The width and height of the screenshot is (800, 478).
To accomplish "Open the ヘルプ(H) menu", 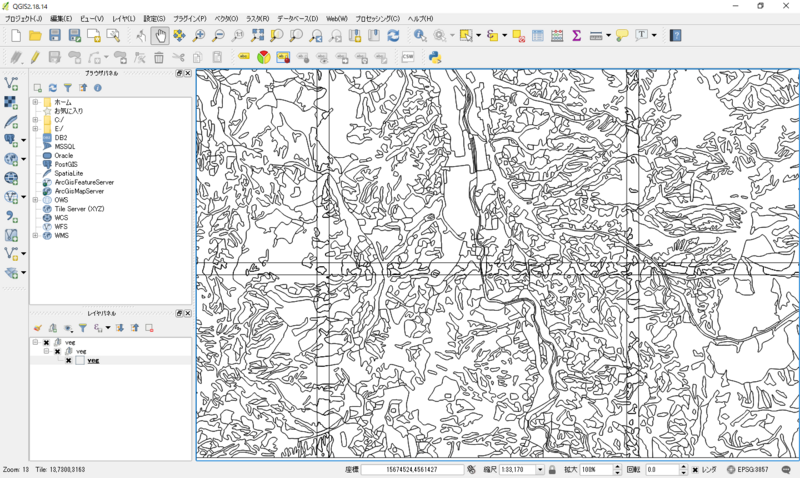I will pyautogui.click(x=420, y=18).
